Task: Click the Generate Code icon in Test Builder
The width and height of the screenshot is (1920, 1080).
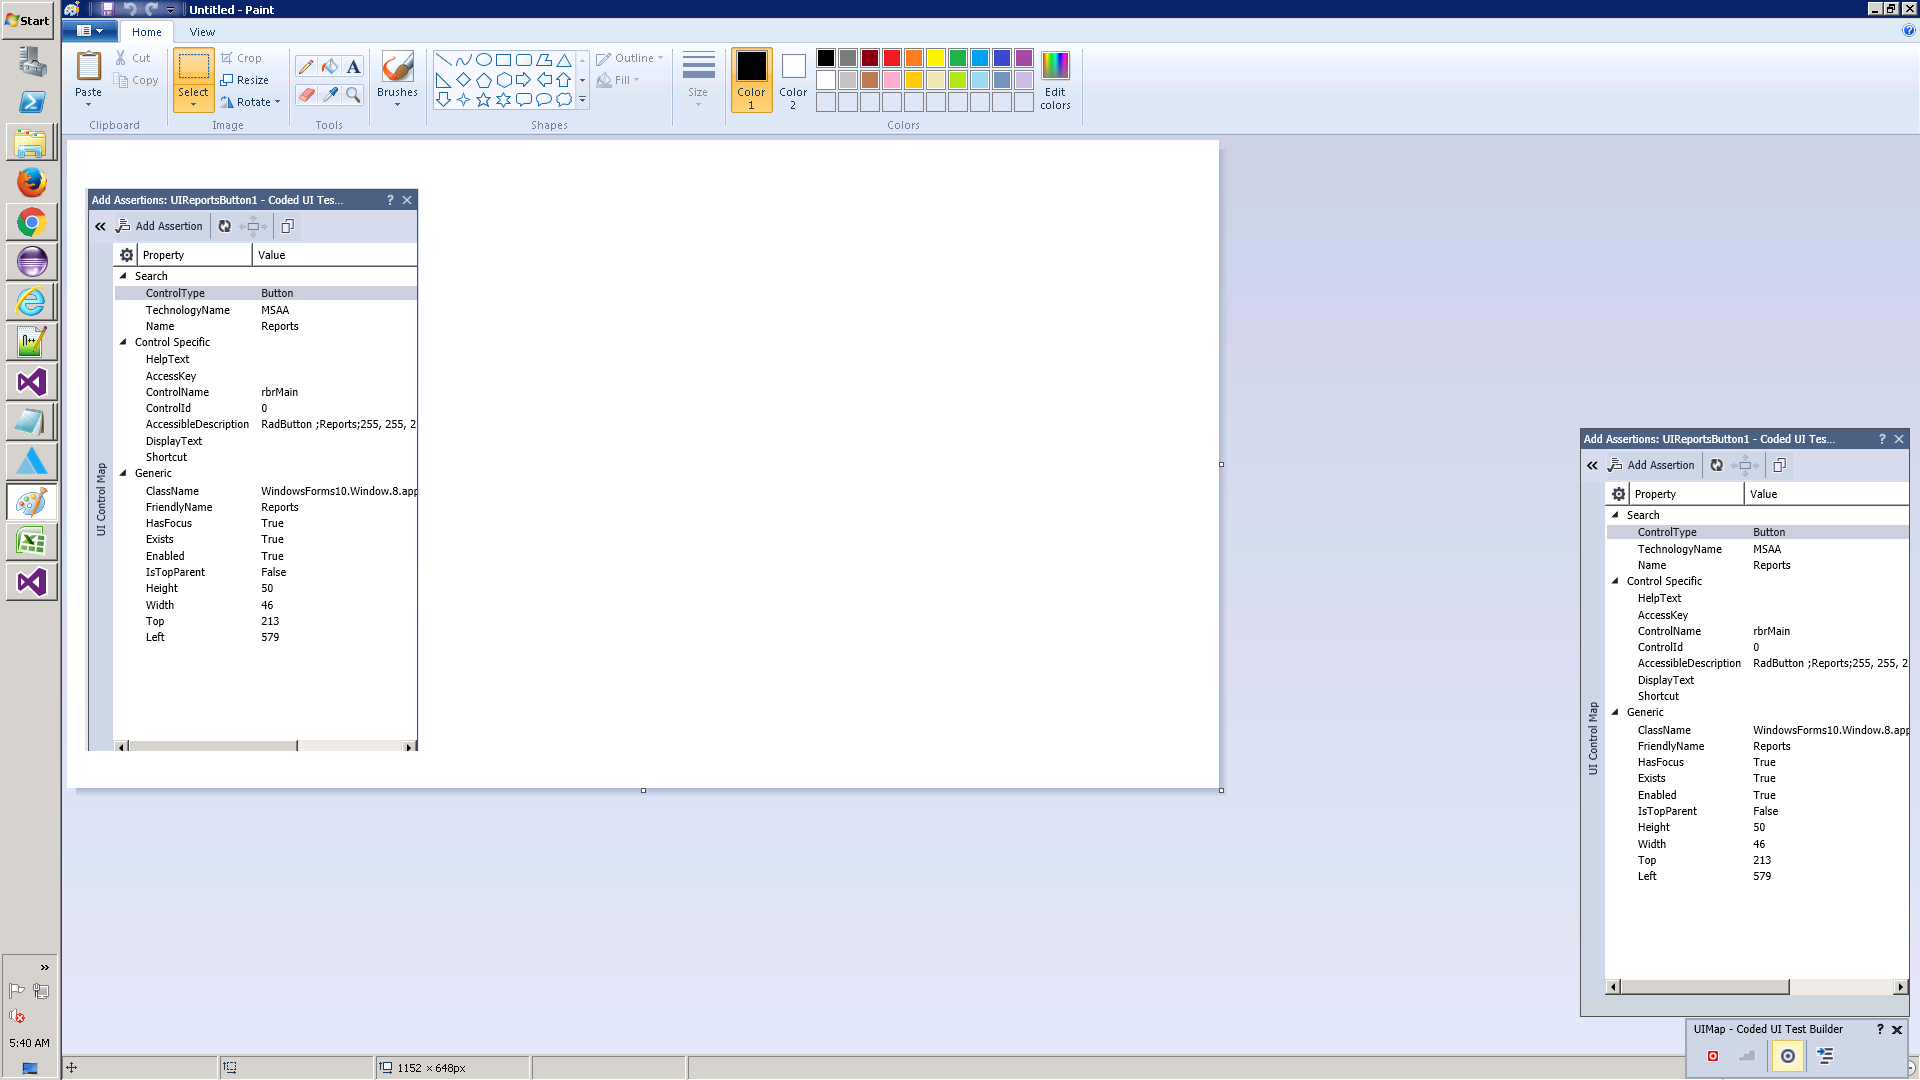Action: point(1825,1056)
